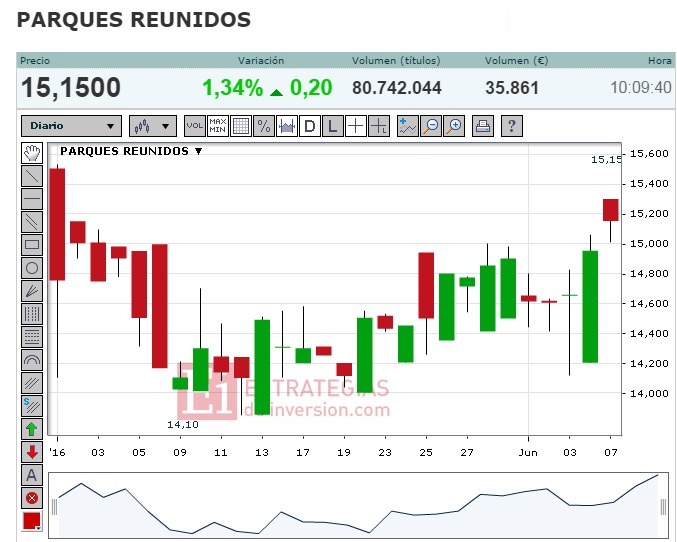
Task: Toggle the range overview panel button
Action: coord(287,126)
